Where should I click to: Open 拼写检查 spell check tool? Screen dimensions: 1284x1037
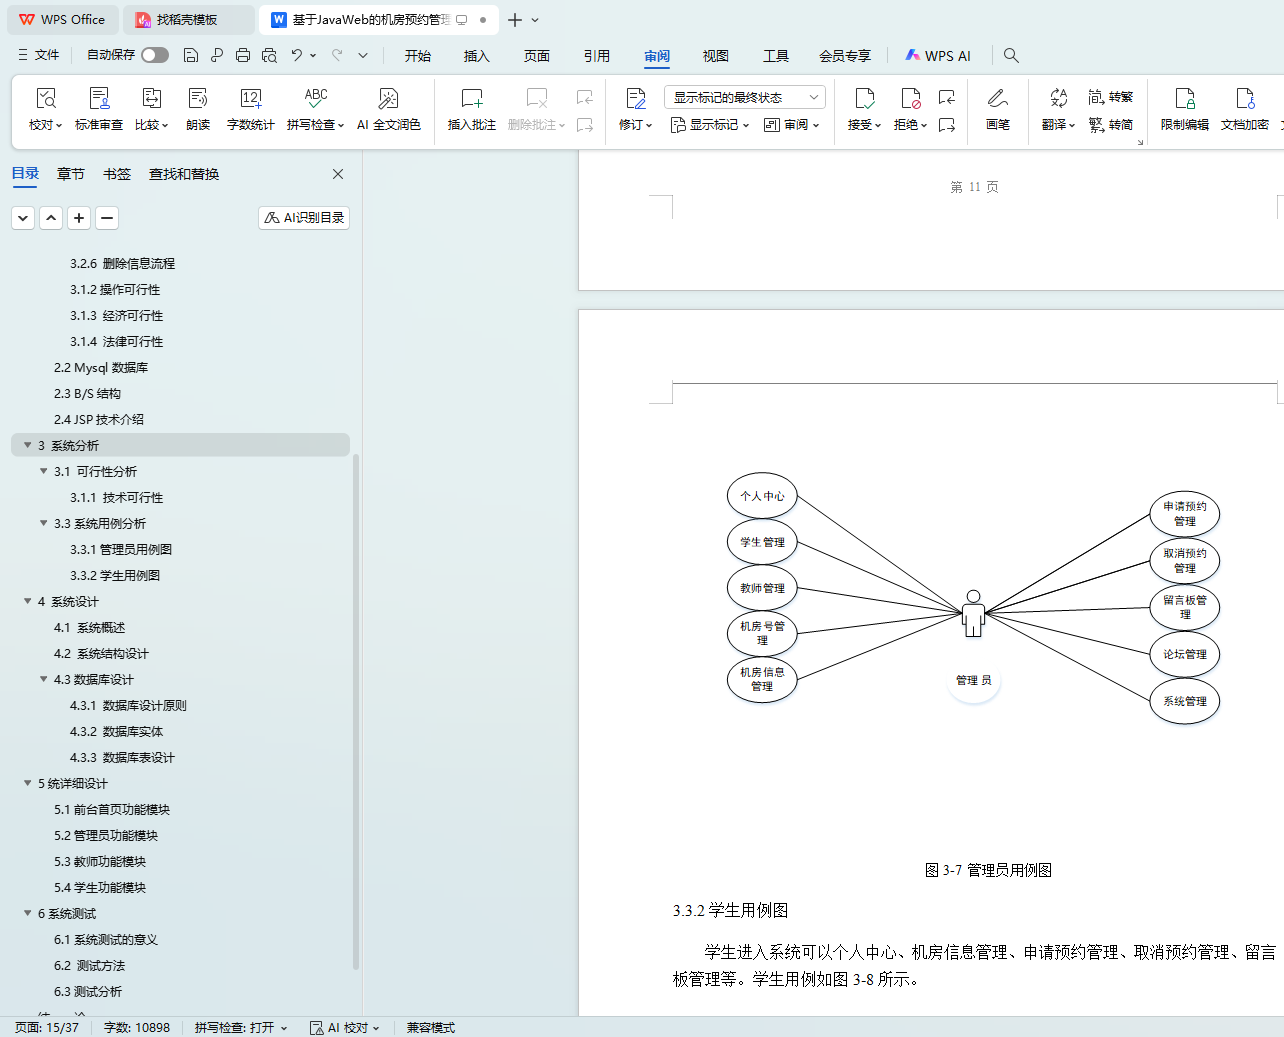pyautogui.click(x=315, y=108)
